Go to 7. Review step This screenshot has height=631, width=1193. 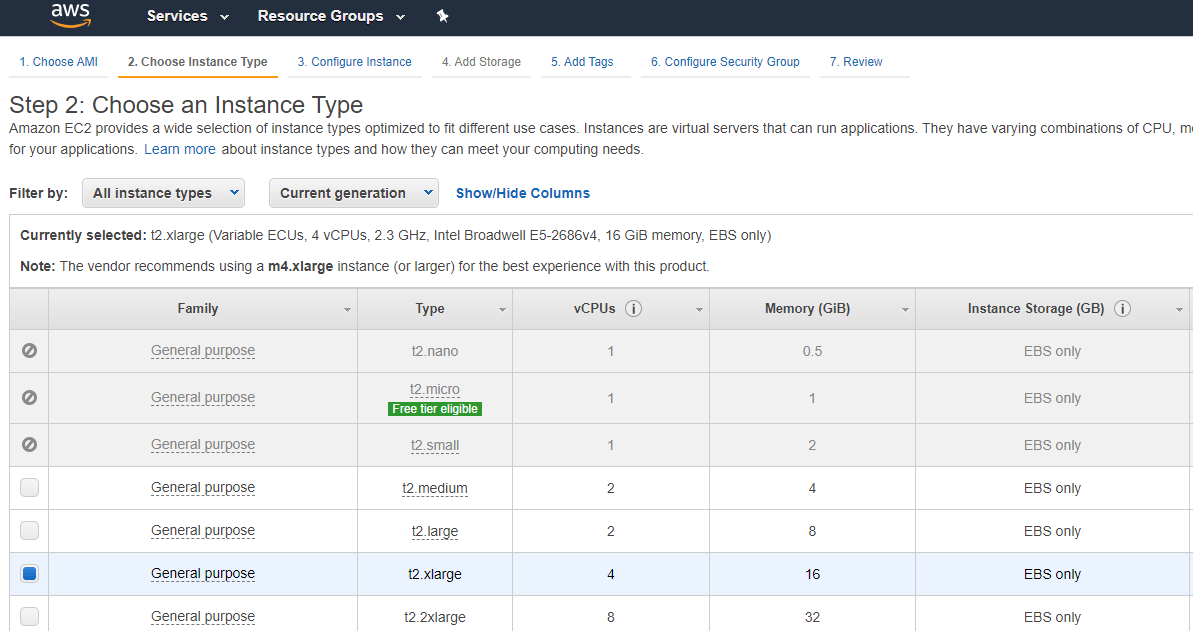856,62
